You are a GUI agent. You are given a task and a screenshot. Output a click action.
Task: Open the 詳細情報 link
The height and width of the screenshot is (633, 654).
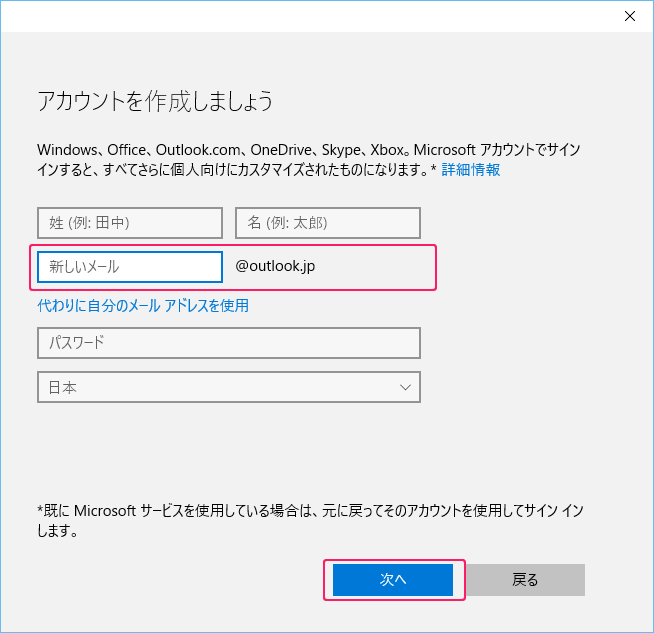470,170
